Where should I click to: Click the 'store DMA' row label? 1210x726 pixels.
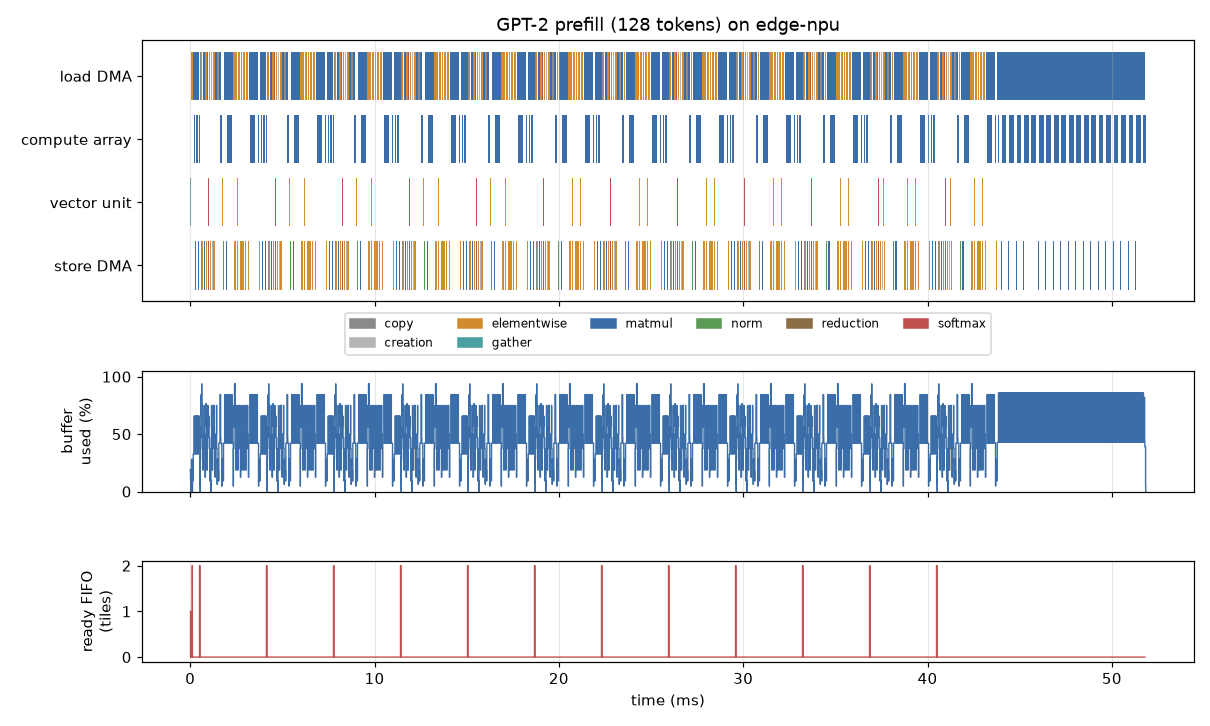[92, 266]
